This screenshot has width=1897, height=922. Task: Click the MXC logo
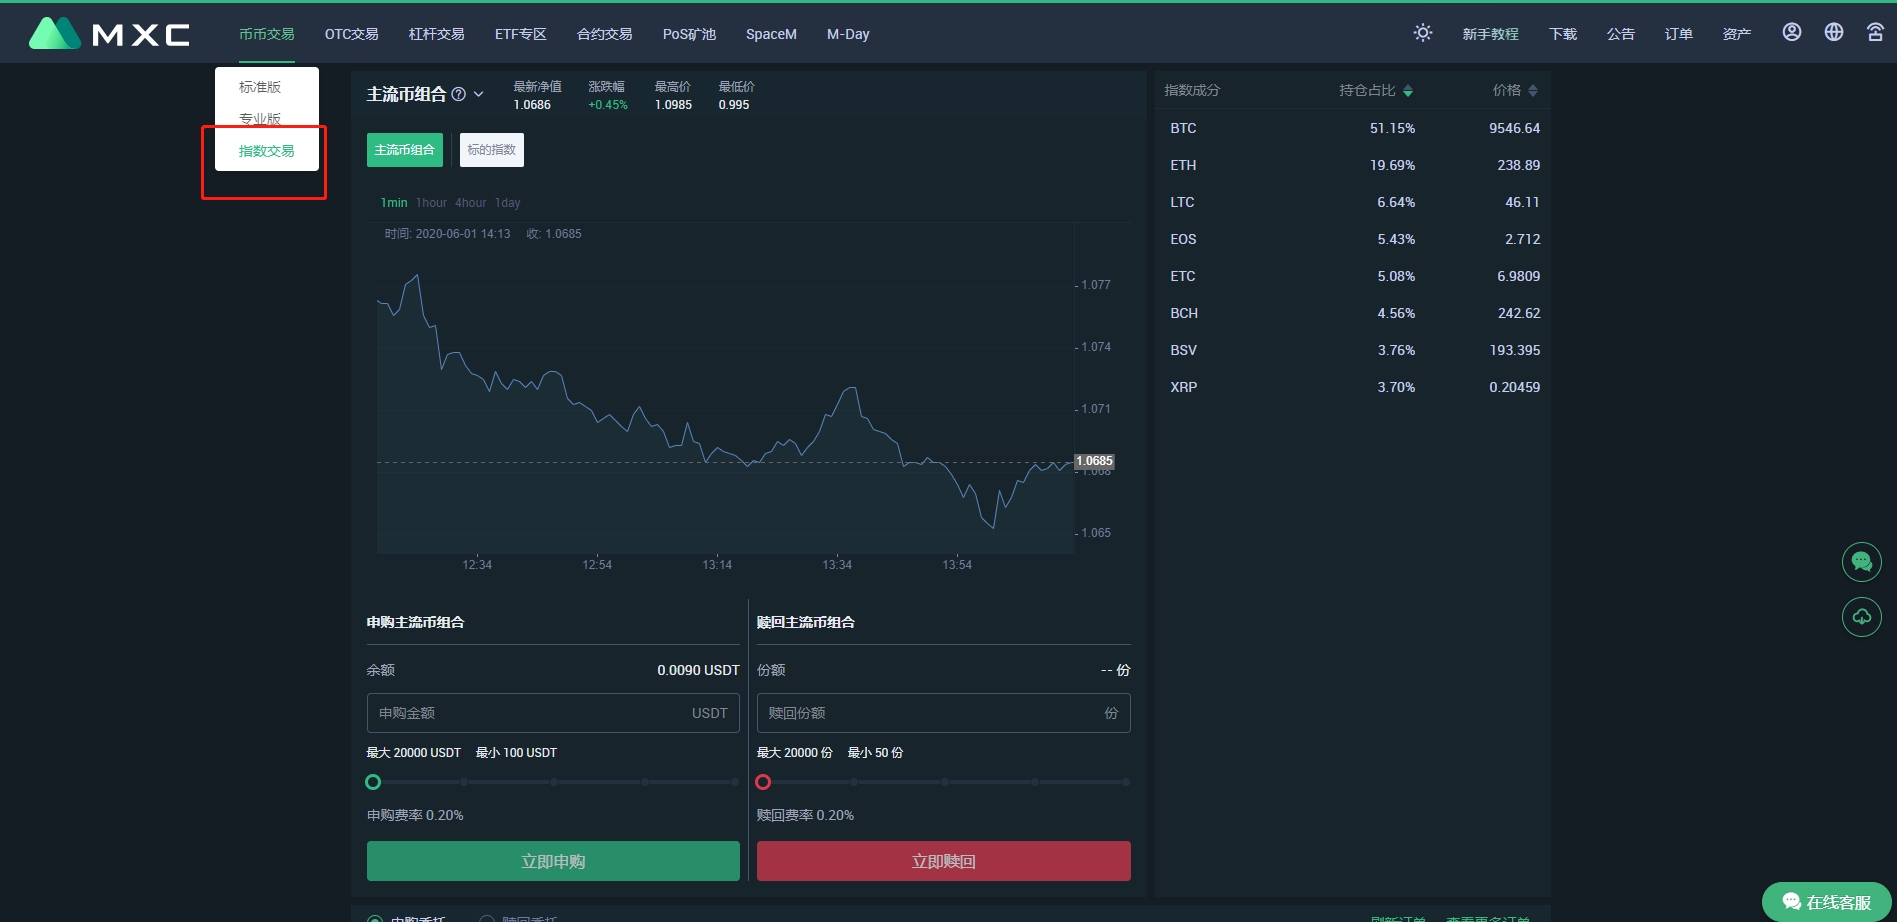[x=109, y=34]
